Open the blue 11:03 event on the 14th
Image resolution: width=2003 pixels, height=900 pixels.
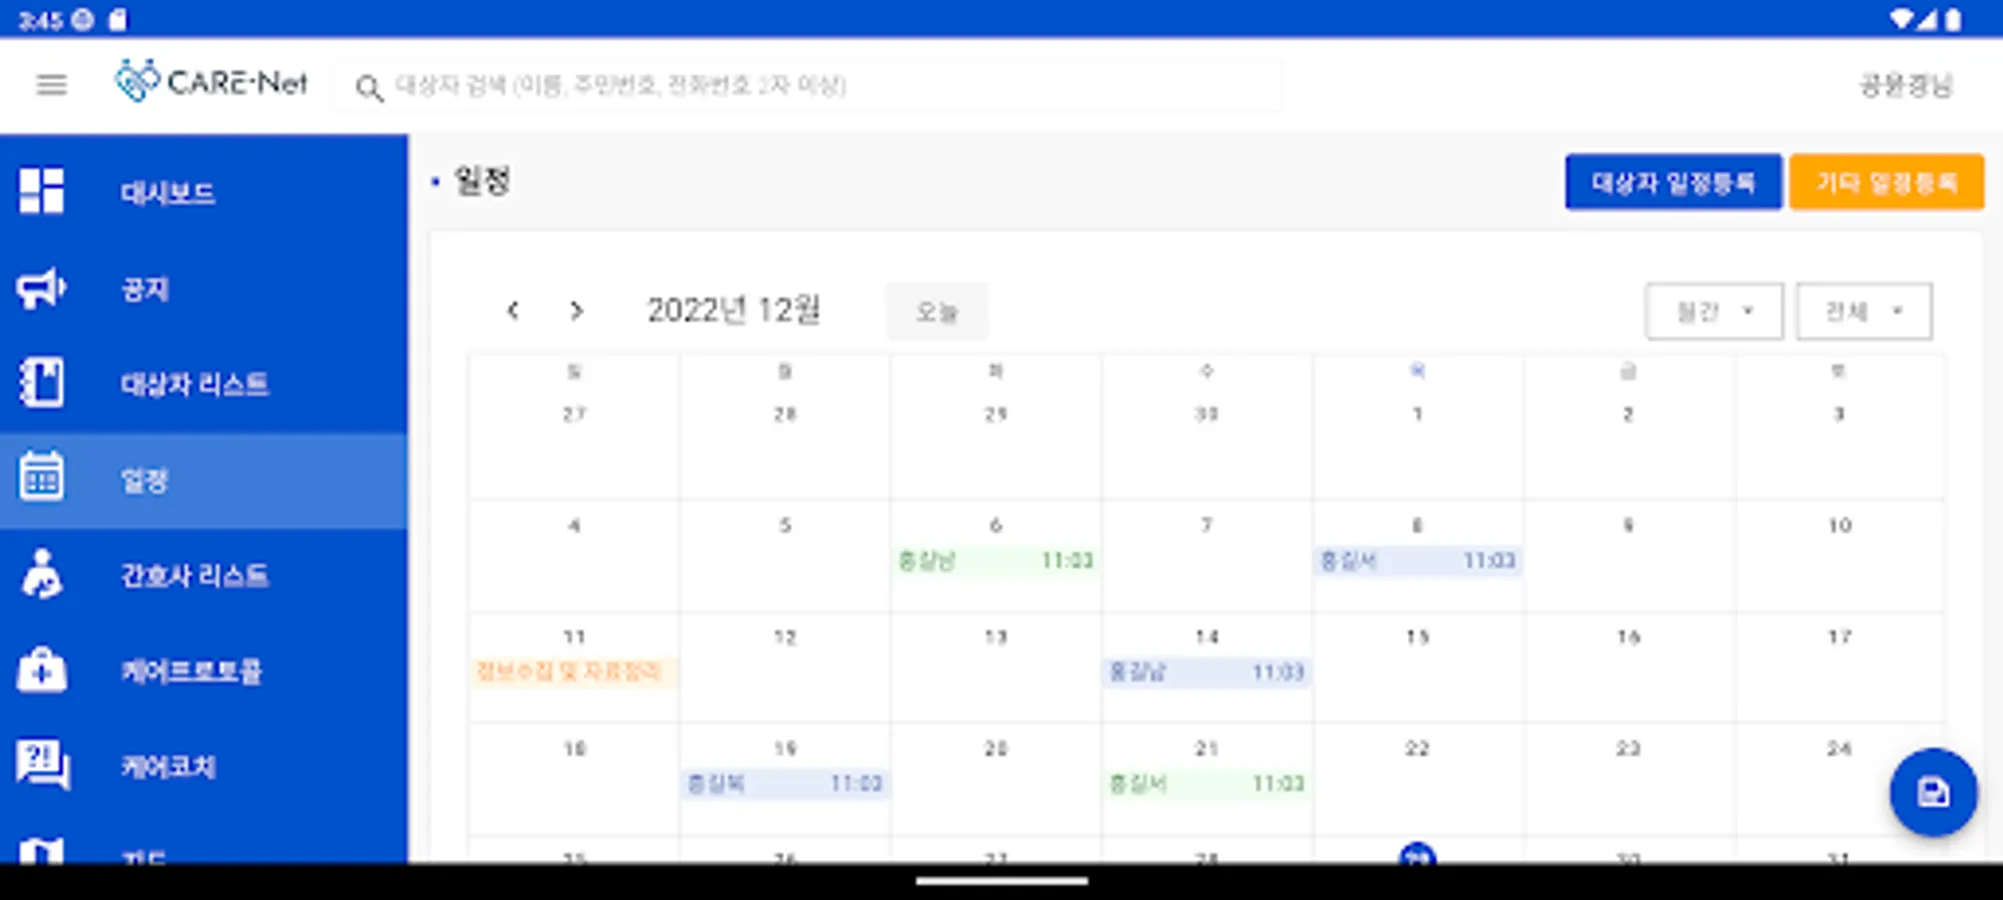[x=1207, y=672]
